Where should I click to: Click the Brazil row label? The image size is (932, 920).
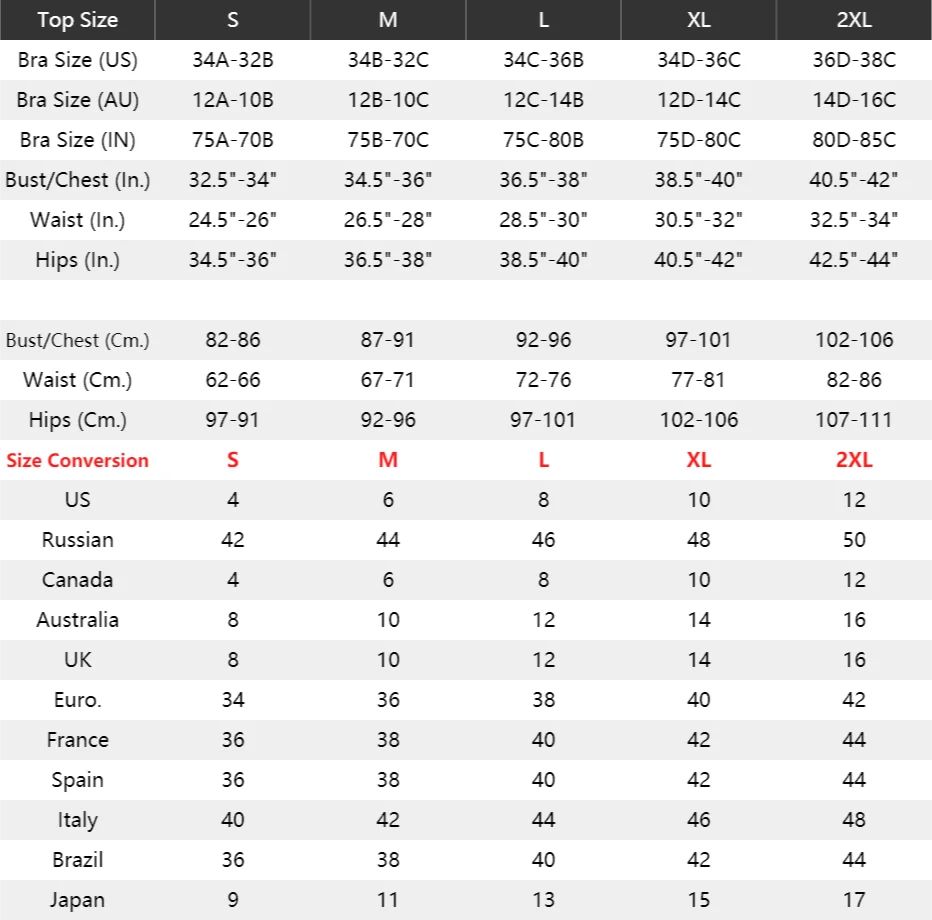tap(77, 860)
